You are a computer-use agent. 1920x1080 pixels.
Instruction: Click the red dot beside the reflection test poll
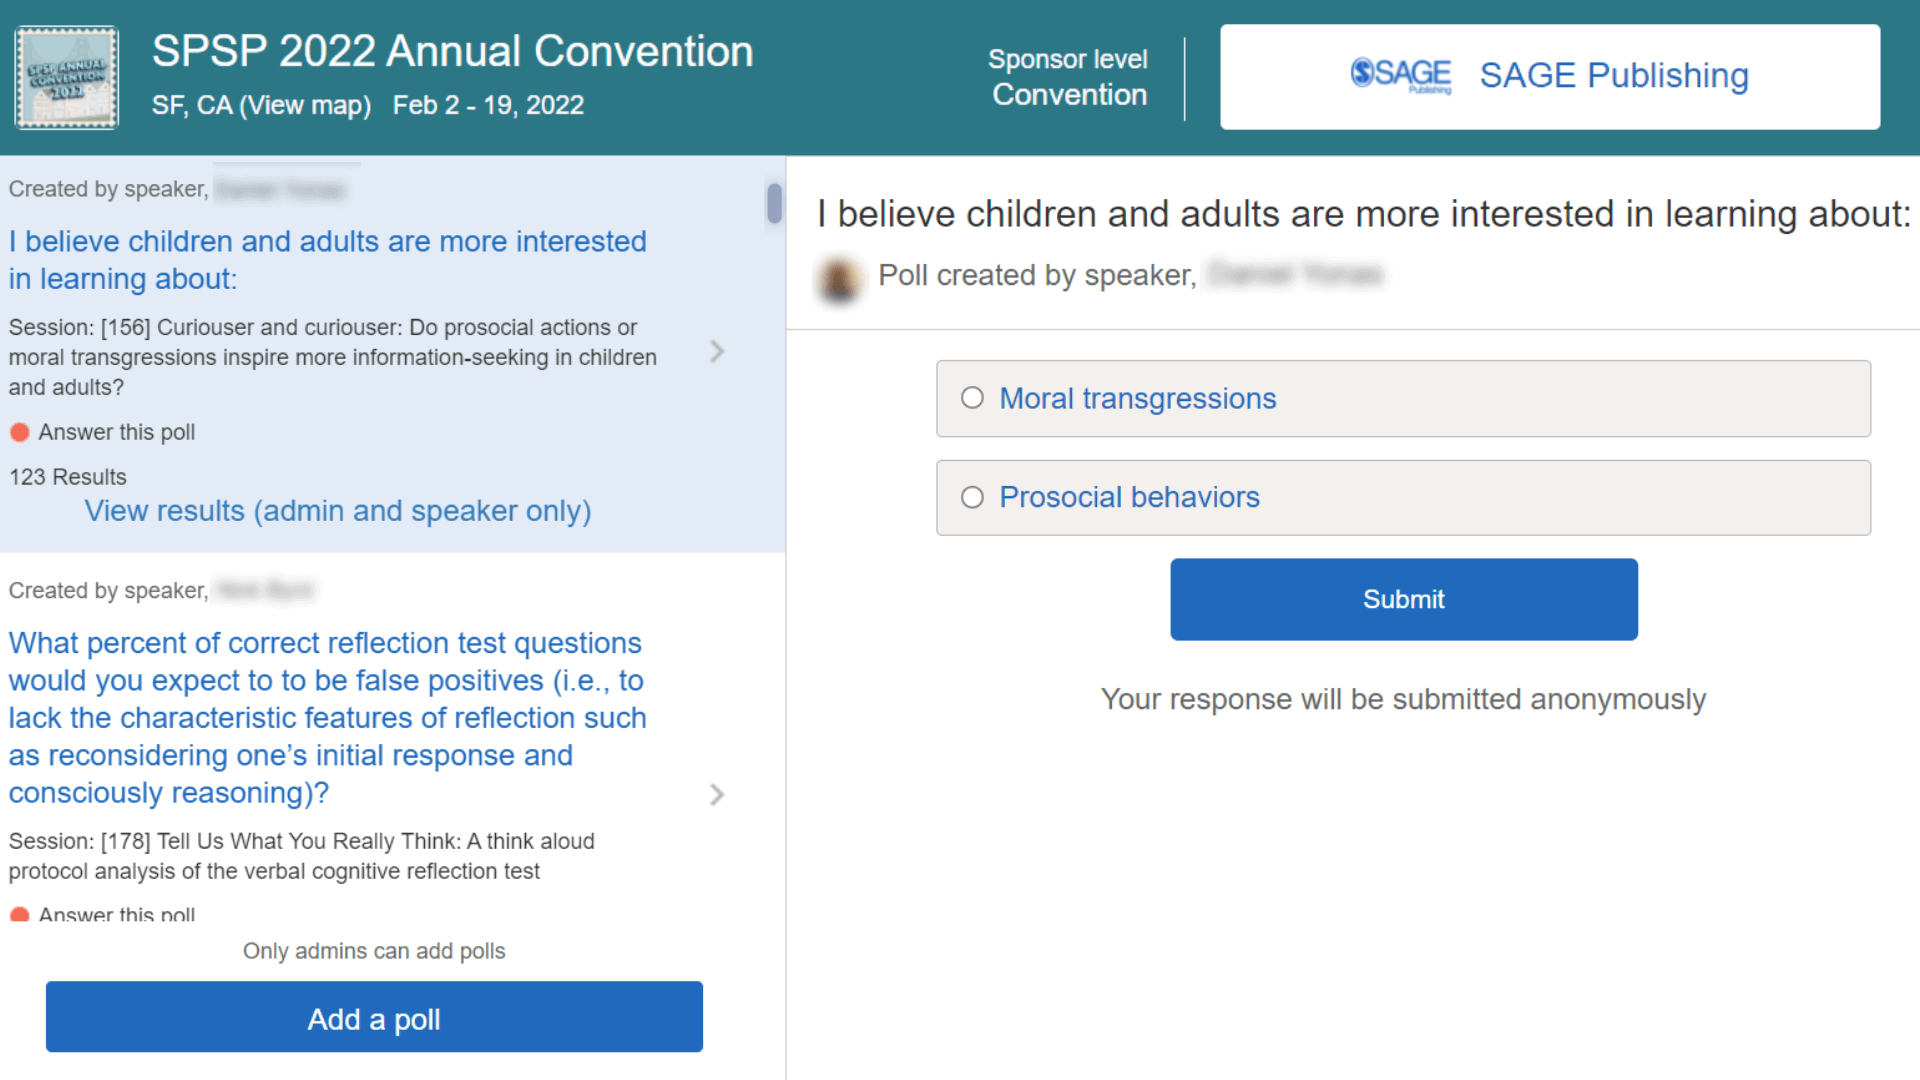[21, 912]
